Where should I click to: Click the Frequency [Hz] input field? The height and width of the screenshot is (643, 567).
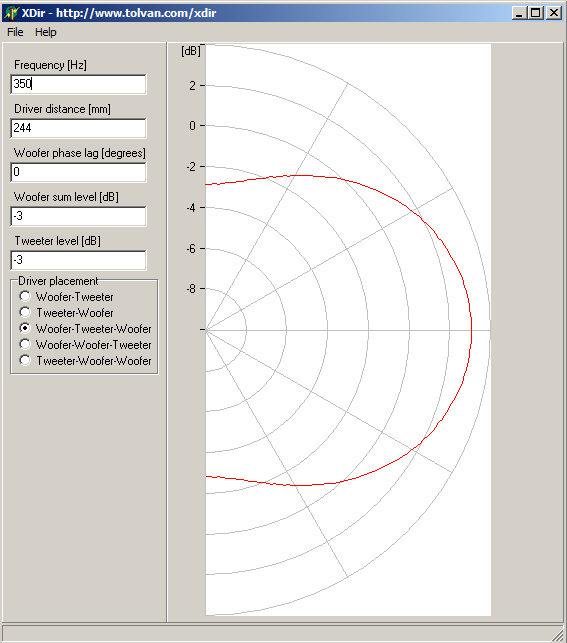tap(78, 84)
